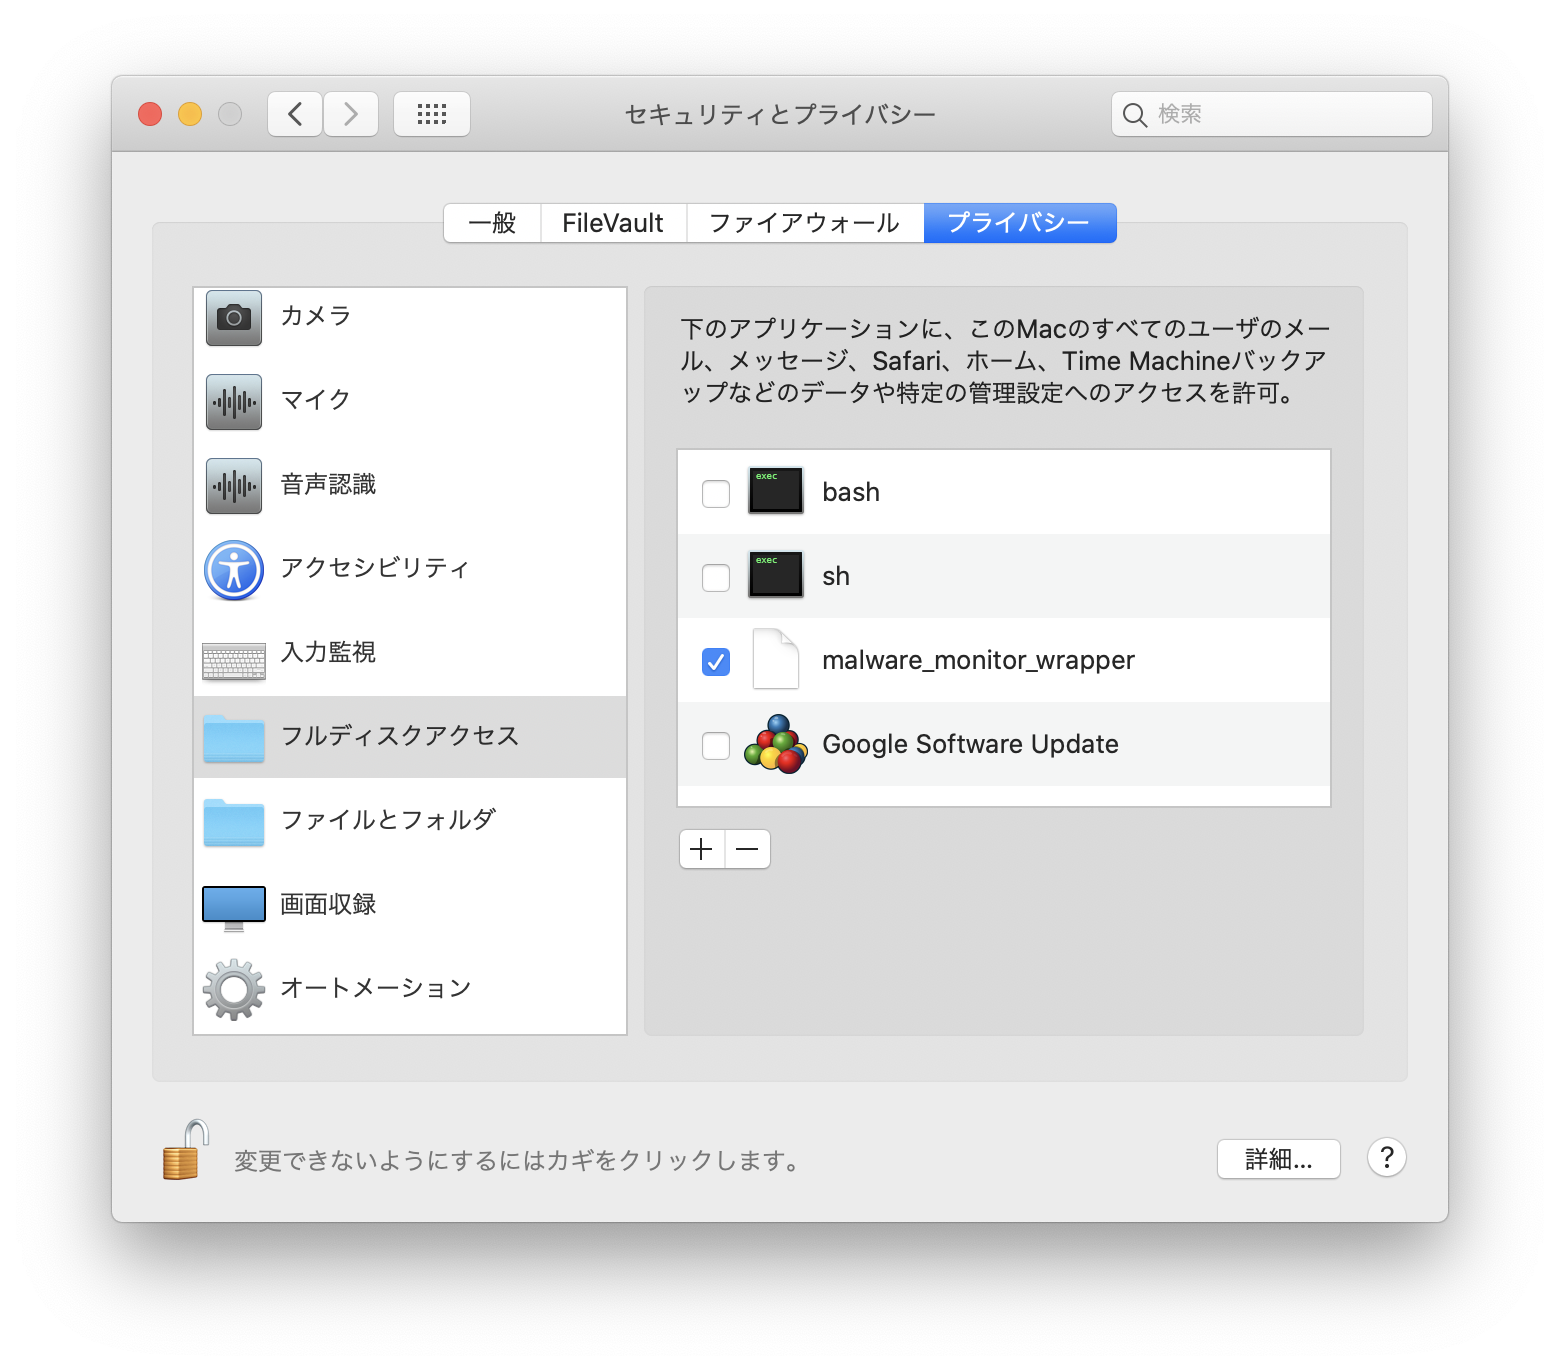Click the 音声認識 waveform icon
Image resolution: width=1560 pixels, height=1370 pixels.
click(x=234, y=486)
